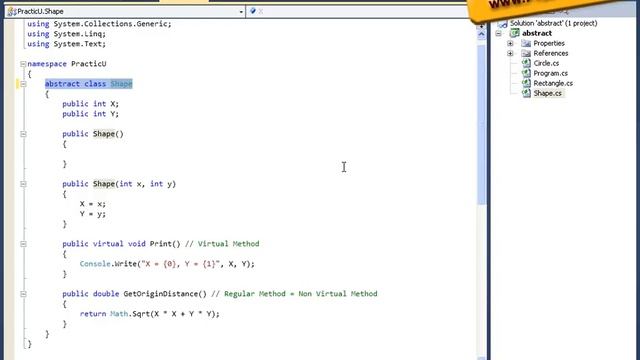Screen dimensions: 640x360
Task: Click the editor vertical scrollbar thumb
Action: (481, 124)
